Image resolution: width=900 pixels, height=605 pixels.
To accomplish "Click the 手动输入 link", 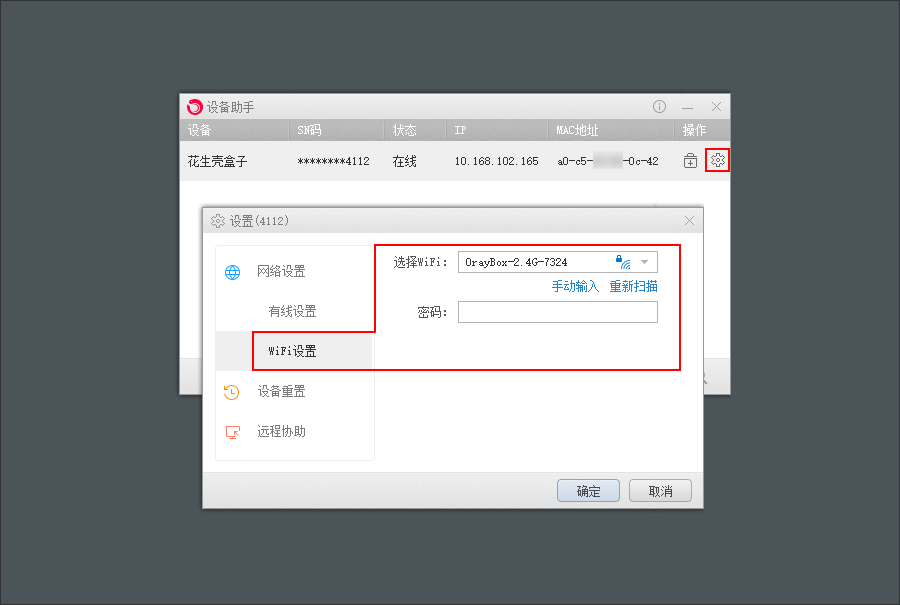I will (x=575, y=286).
